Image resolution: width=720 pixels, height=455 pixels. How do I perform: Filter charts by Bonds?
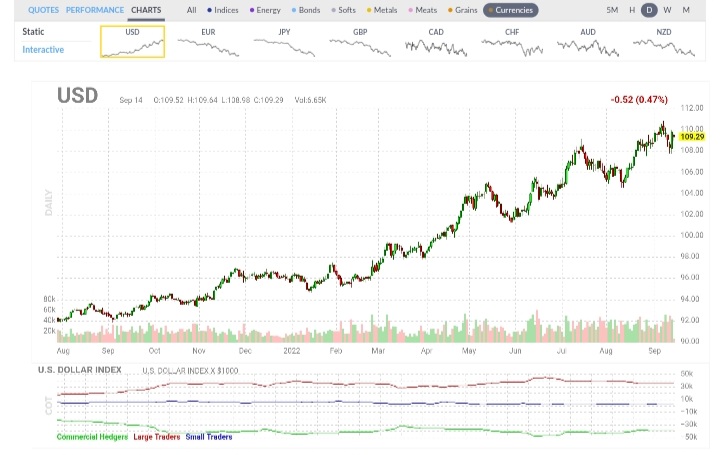pos(306,10)
